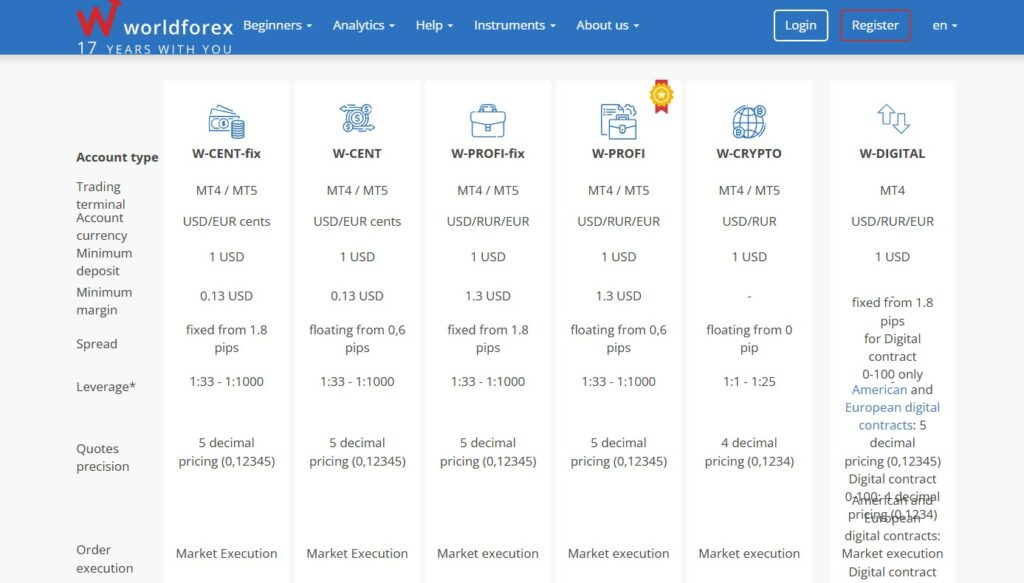Click the gold award ribbon badge
Image resolution: width=1024 pixels, height=583 pixels.
pyautogui.click(x=662, y=97)
